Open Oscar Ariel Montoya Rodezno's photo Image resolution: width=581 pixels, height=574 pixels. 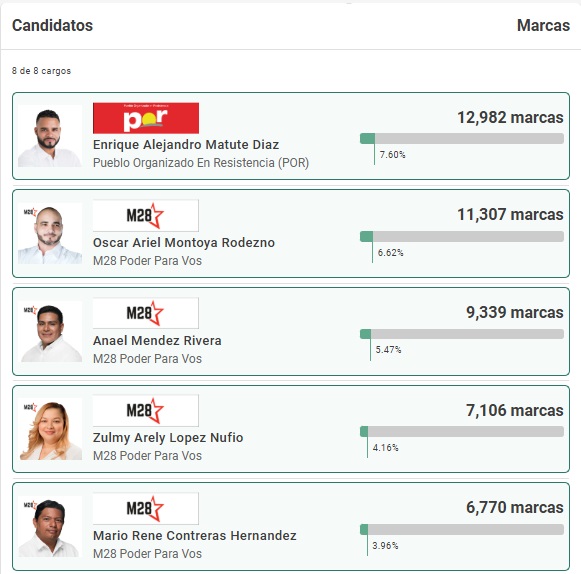pyautogui.click(x=50, y=233)
